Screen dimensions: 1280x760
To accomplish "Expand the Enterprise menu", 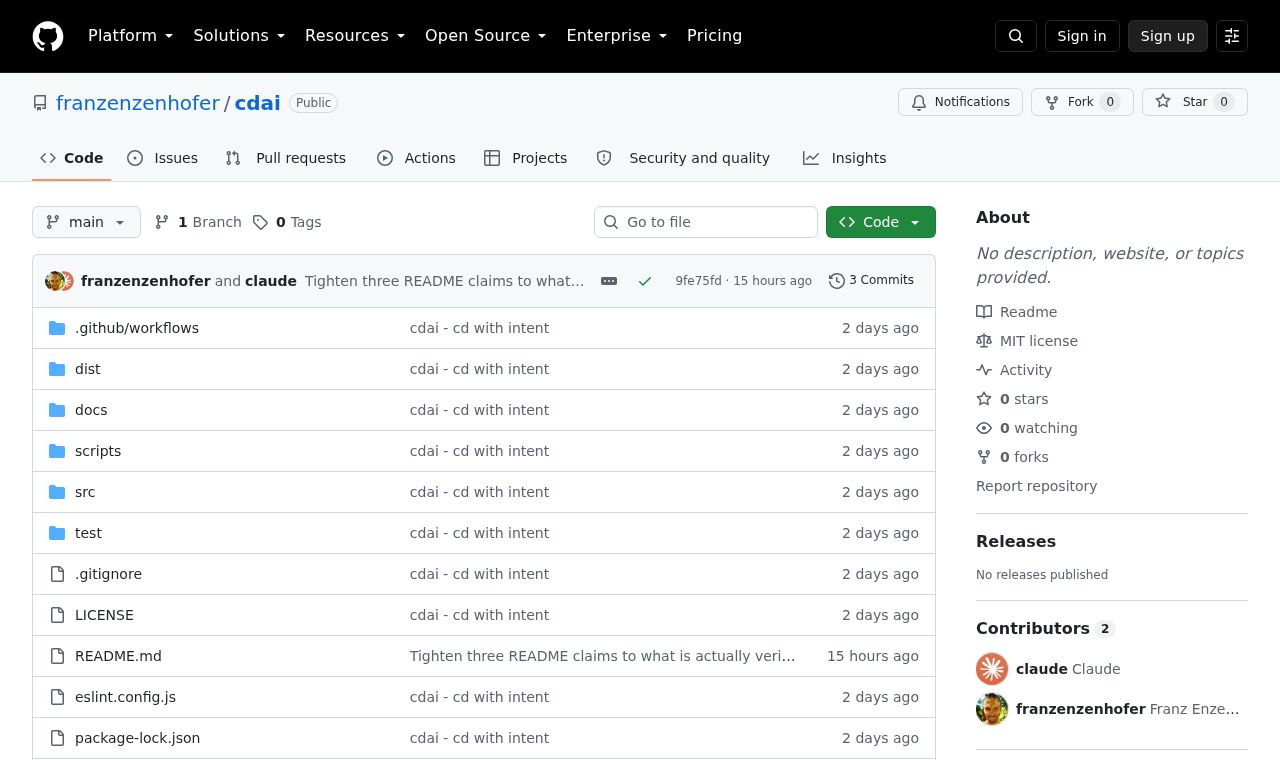I will click(617, 36).
